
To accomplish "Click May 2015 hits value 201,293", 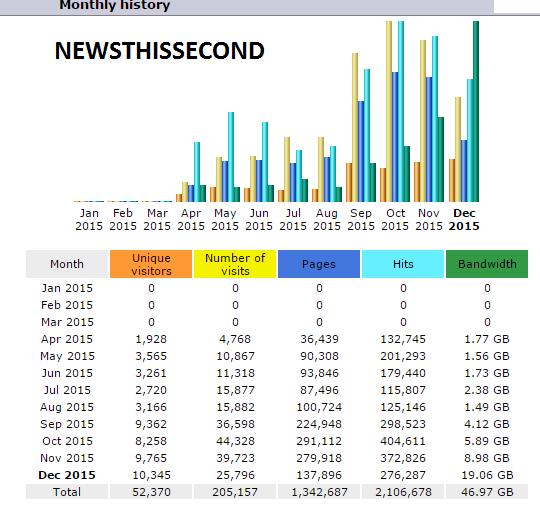I will click(x=403, y=356).
